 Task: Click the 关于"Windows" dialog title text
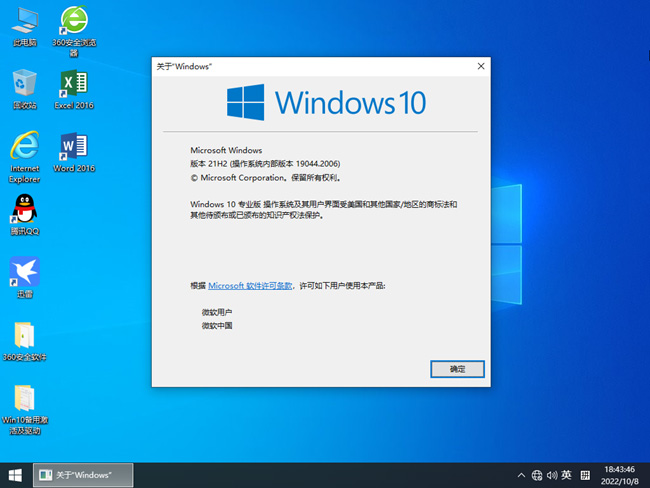point(184,66)
